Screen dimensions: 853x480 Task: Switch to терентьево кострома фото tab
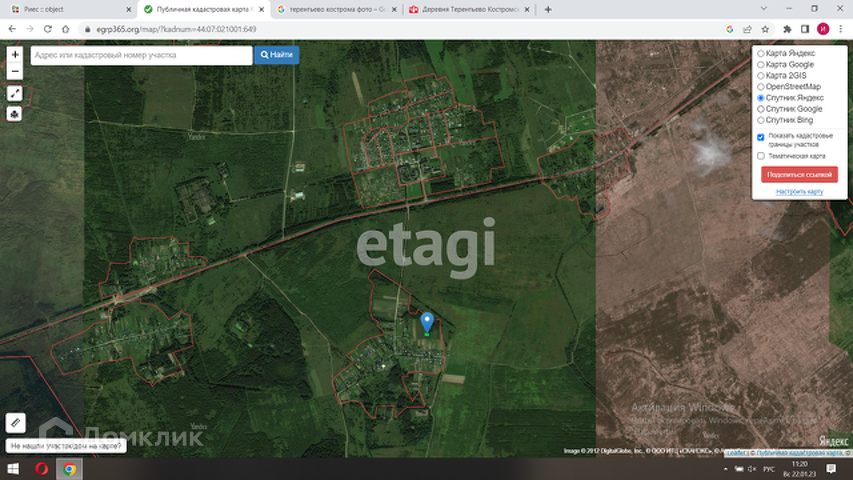pyautogui.click(x=337, y=9)
